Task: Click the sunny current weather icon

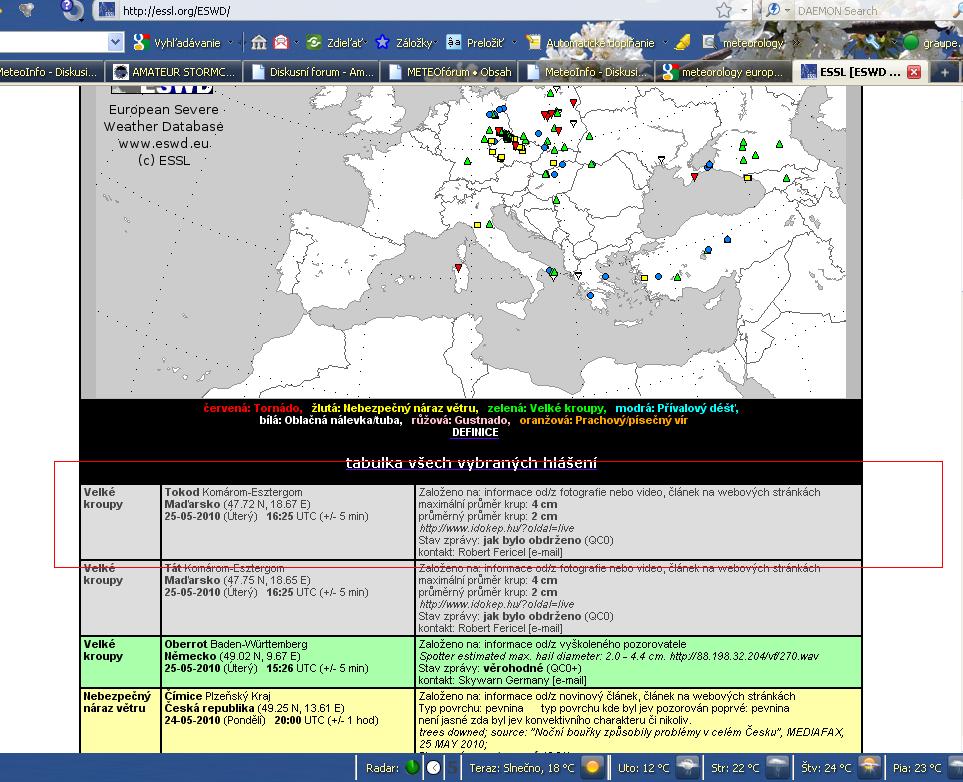Action: coord(593,767)
